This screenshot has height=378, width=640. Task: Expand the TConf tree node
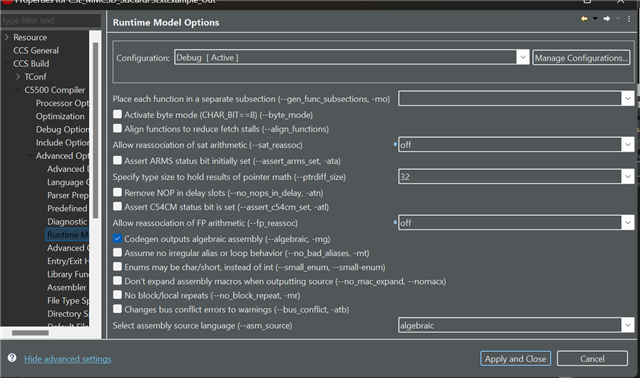pos(18,76)
